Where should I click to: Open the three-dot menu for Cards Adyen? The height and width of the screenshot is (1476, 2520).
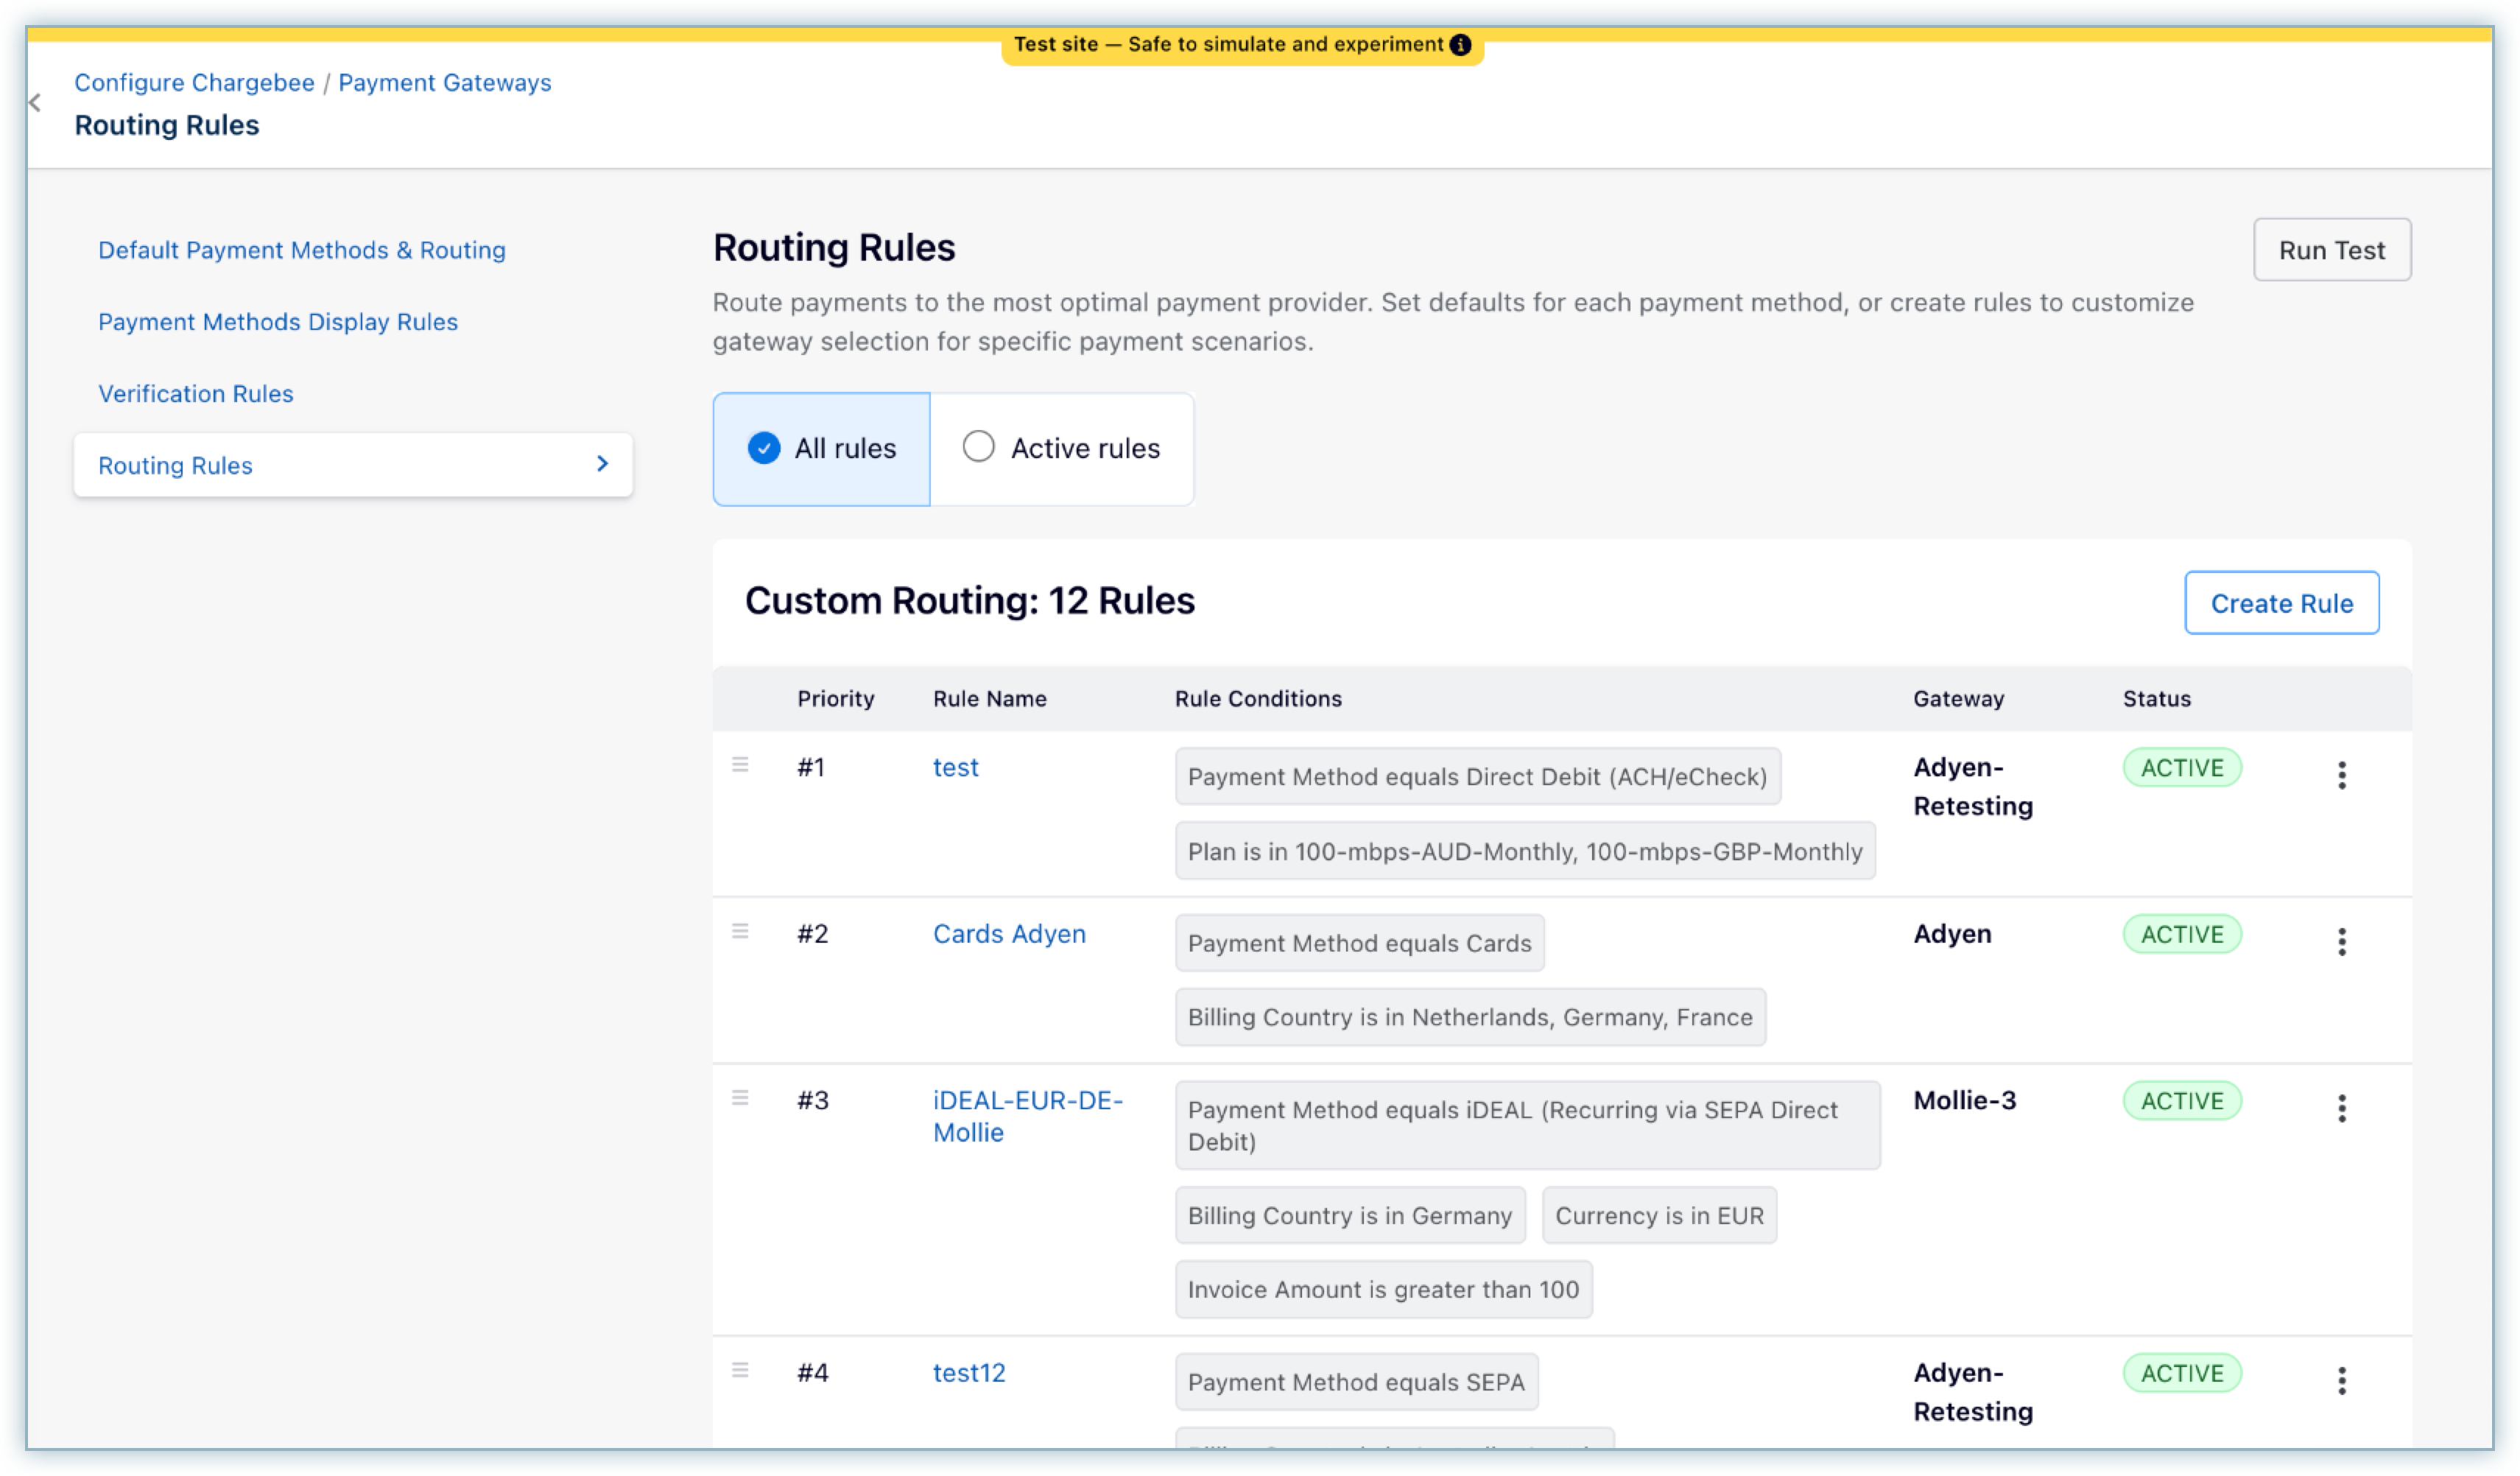coord(2342,942)
